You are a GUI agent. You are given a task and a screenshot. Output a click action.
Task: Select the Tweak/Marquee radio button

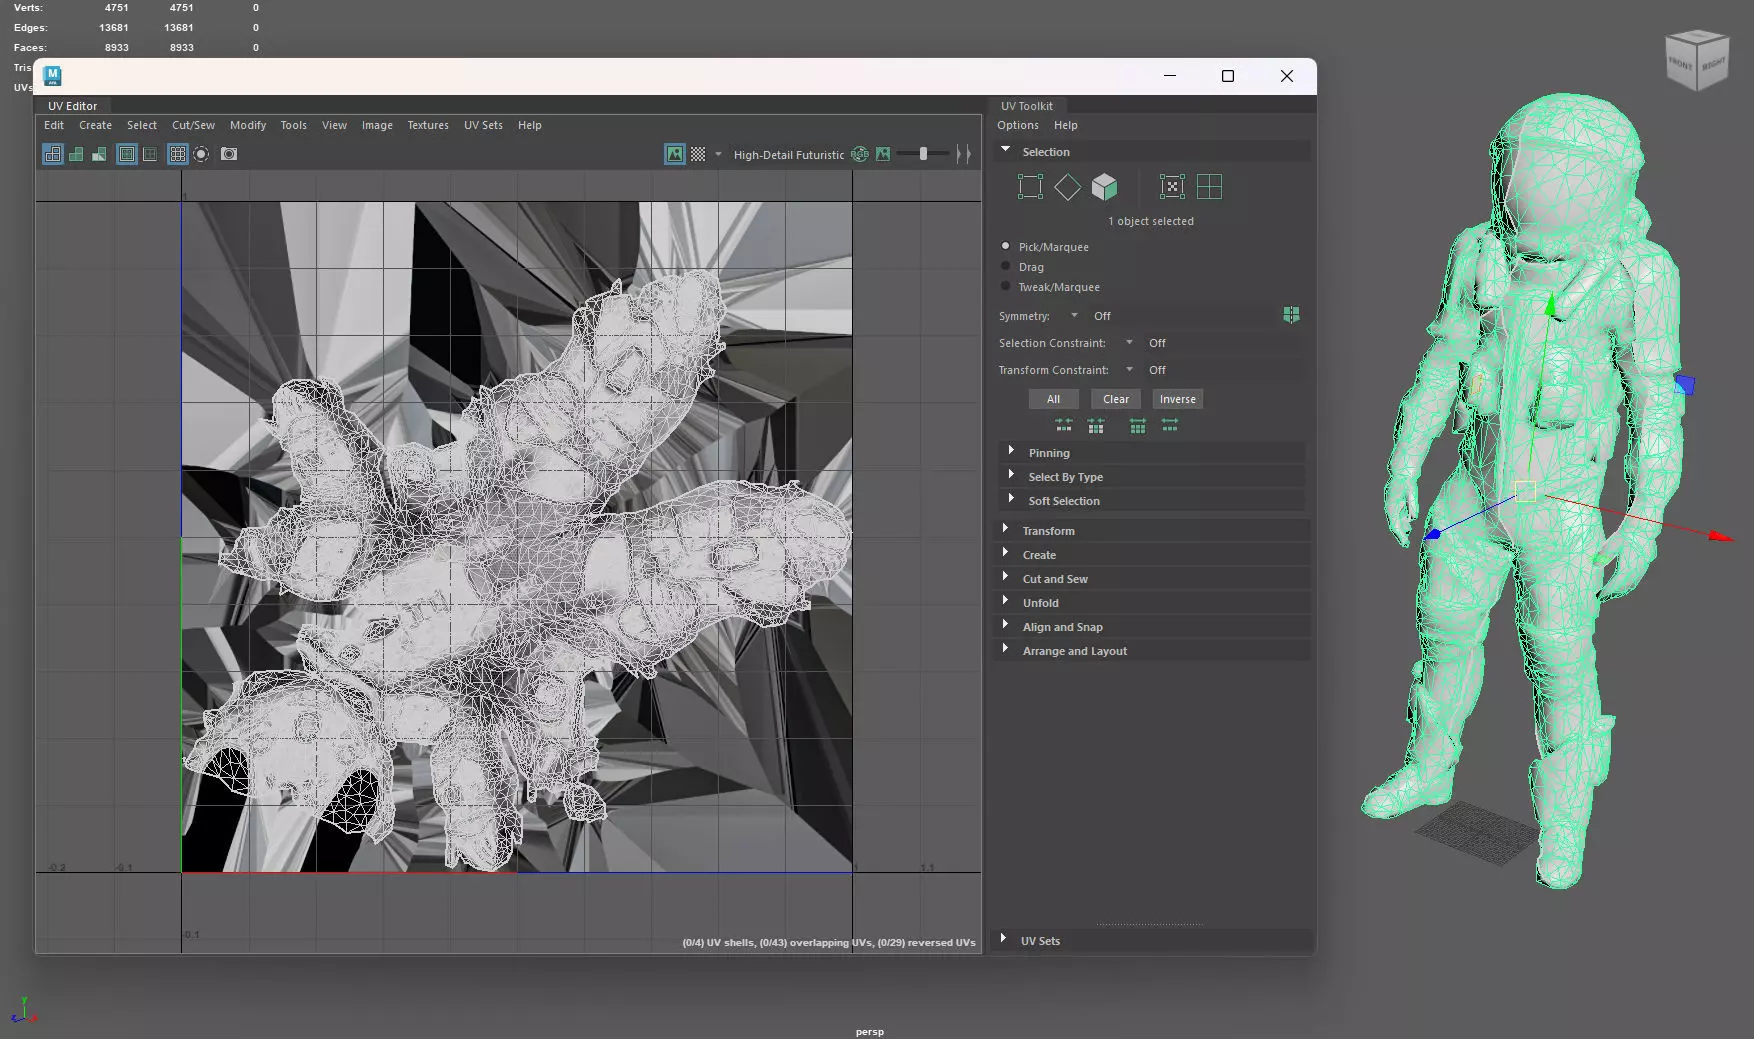[1006, 286]
